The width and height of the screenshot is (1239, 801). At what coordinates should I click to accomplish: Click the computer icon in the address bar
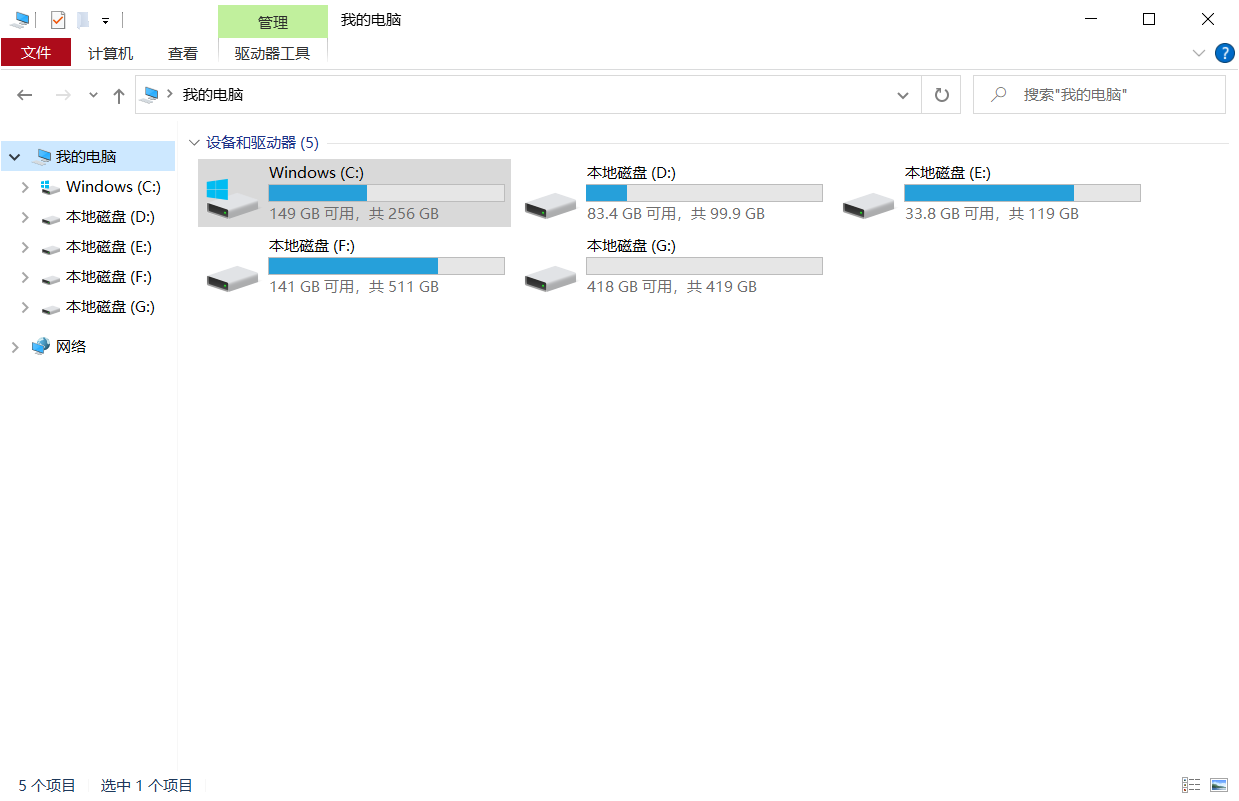tap(151, 95)
